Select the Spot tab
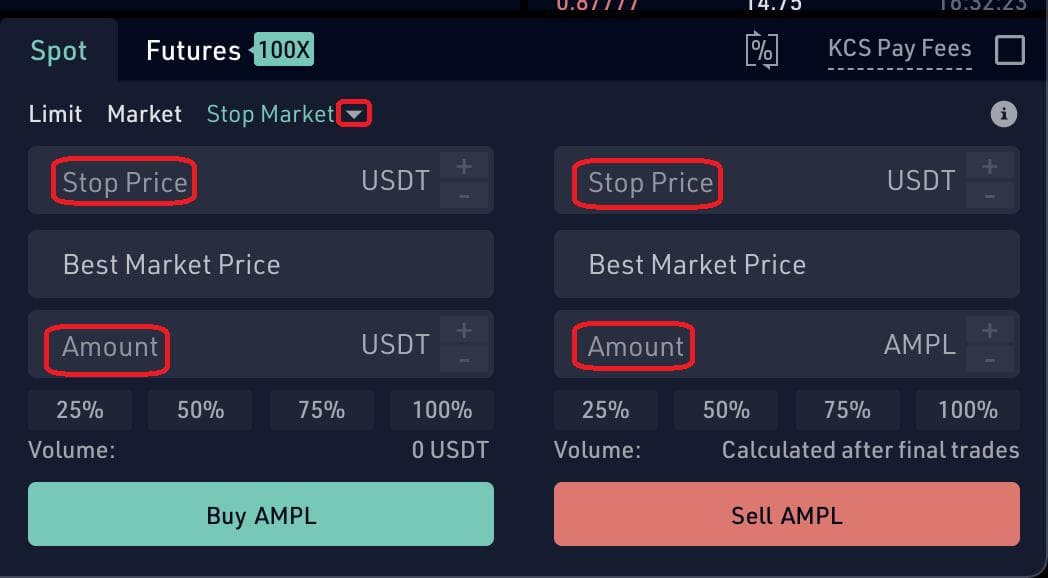Screen dimensions: 1048x578 (x=59, y=51)
